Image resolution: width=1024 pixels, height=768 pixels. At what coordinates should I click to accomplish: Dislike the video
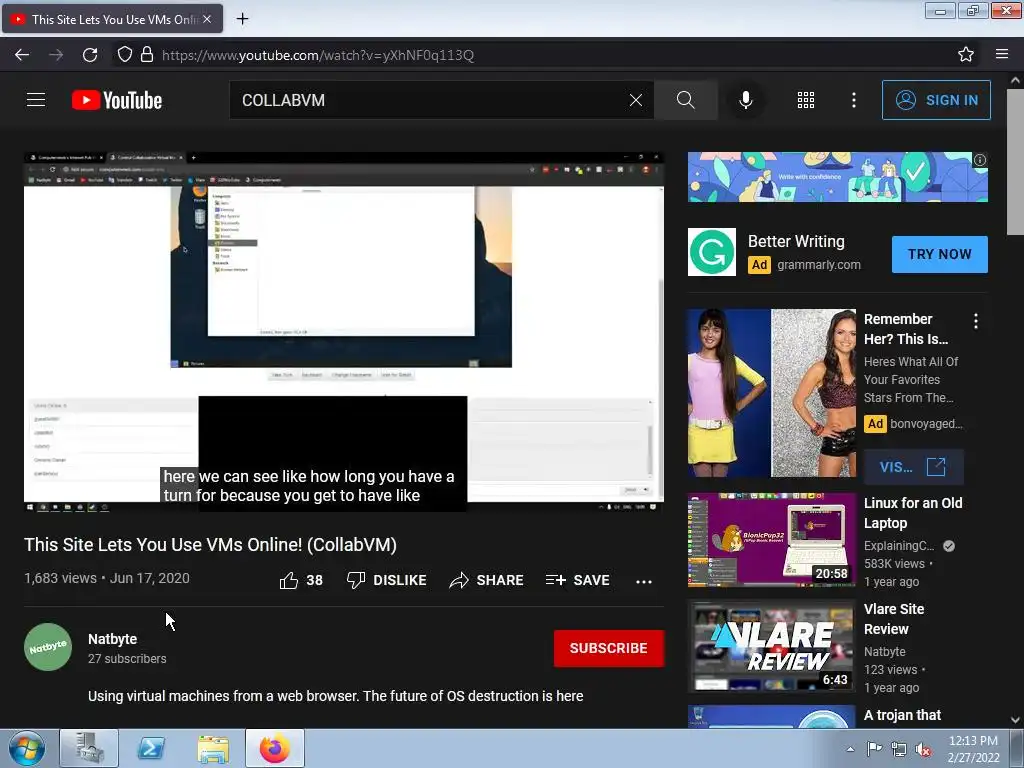387,581
